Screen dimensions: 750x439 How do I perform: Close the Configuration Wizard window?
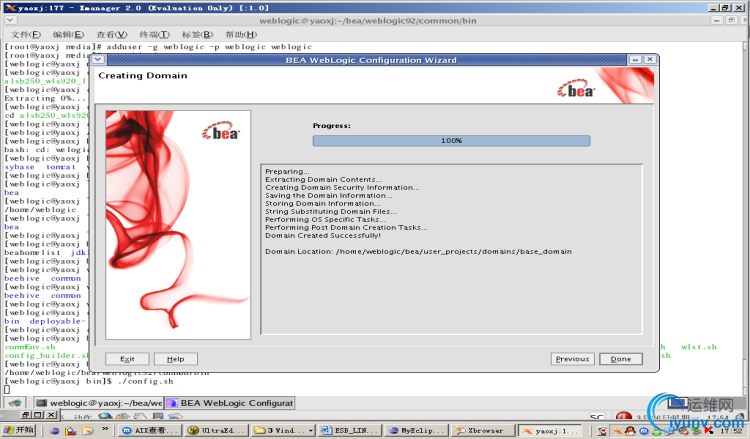(x=650, y=59)
